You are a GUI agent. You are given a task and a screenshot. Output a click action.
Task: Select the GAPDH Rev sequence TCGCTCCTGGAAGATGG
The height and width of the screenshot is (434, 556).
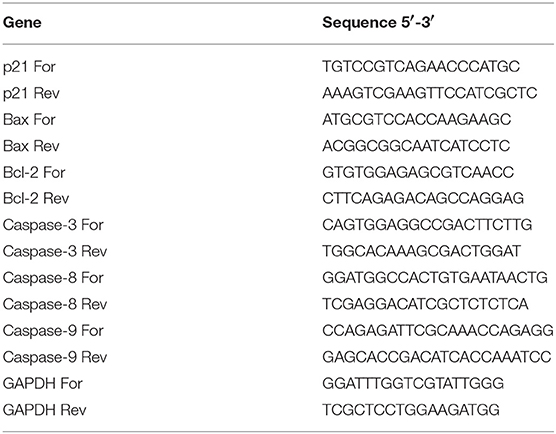[411, 410]
